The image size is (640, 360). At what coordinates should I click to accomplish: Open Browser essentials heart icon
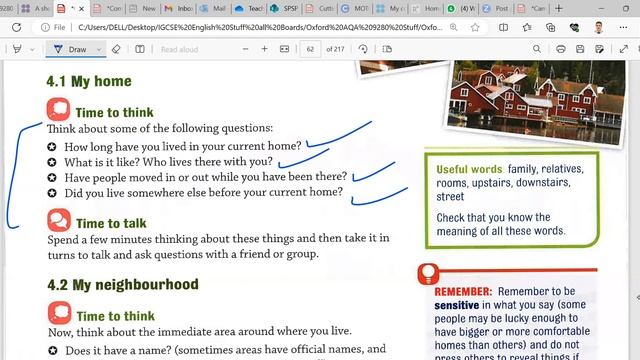point(574,27)
